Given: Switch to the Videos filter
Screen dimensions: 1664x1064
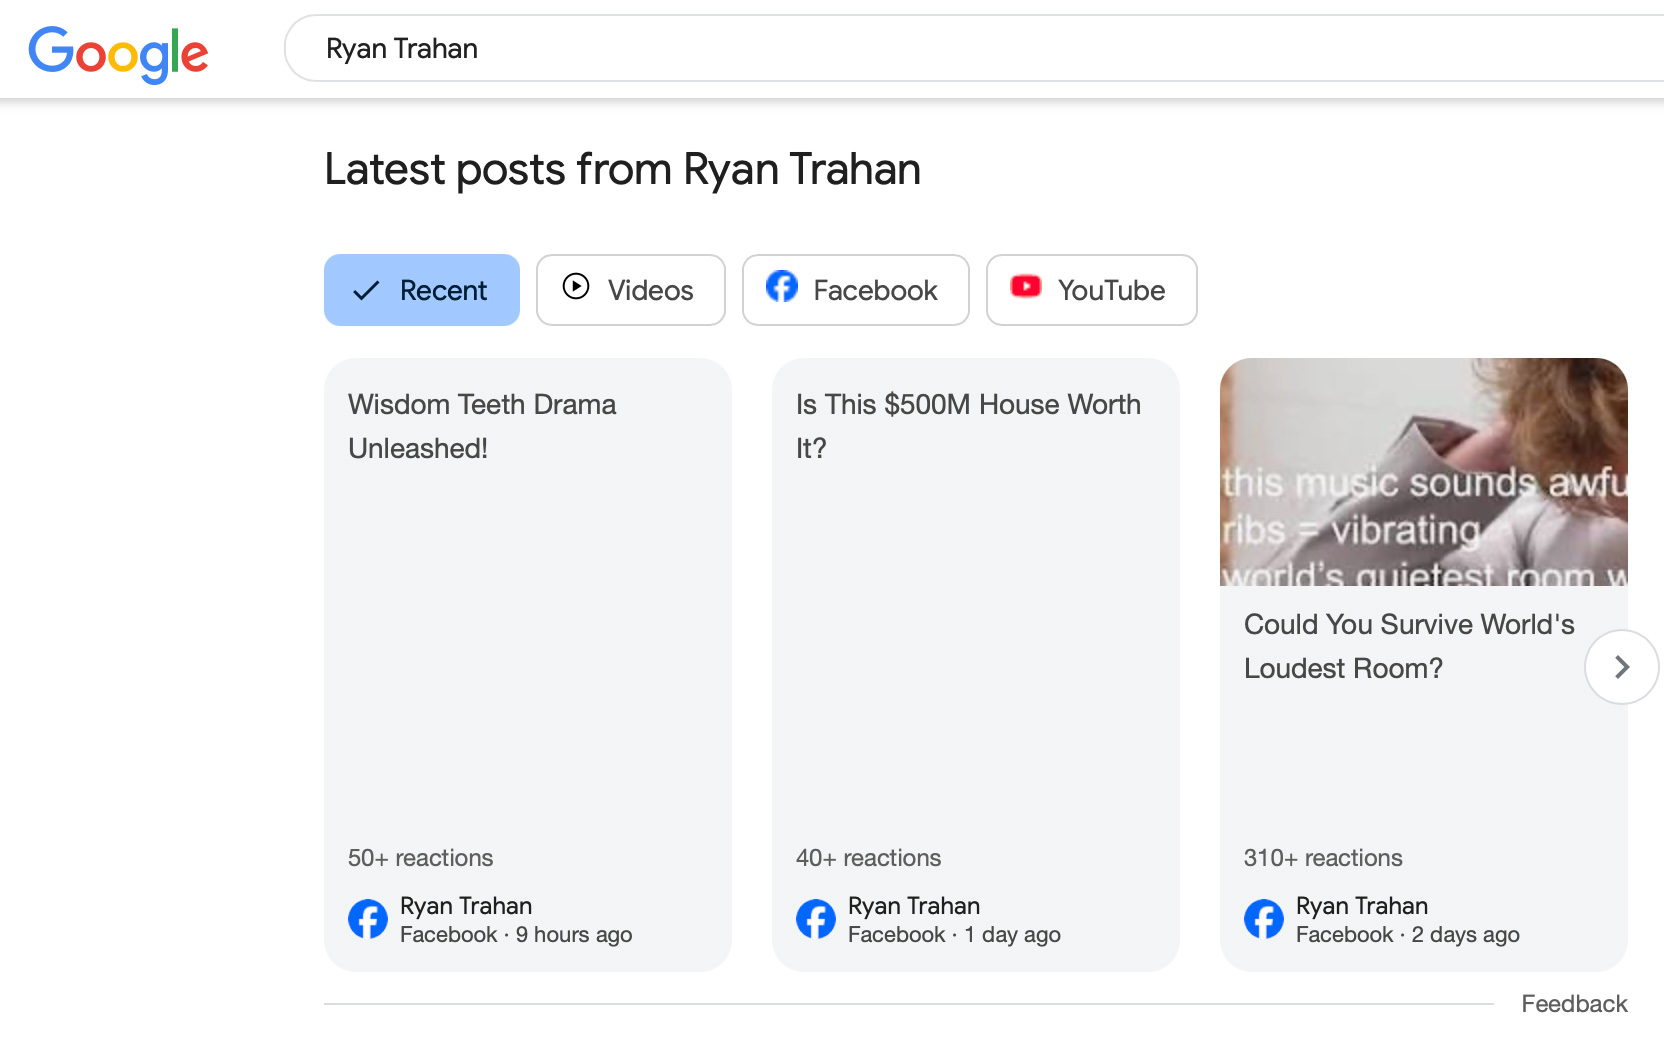Looking at the screenshot, I should coord(630,290).
